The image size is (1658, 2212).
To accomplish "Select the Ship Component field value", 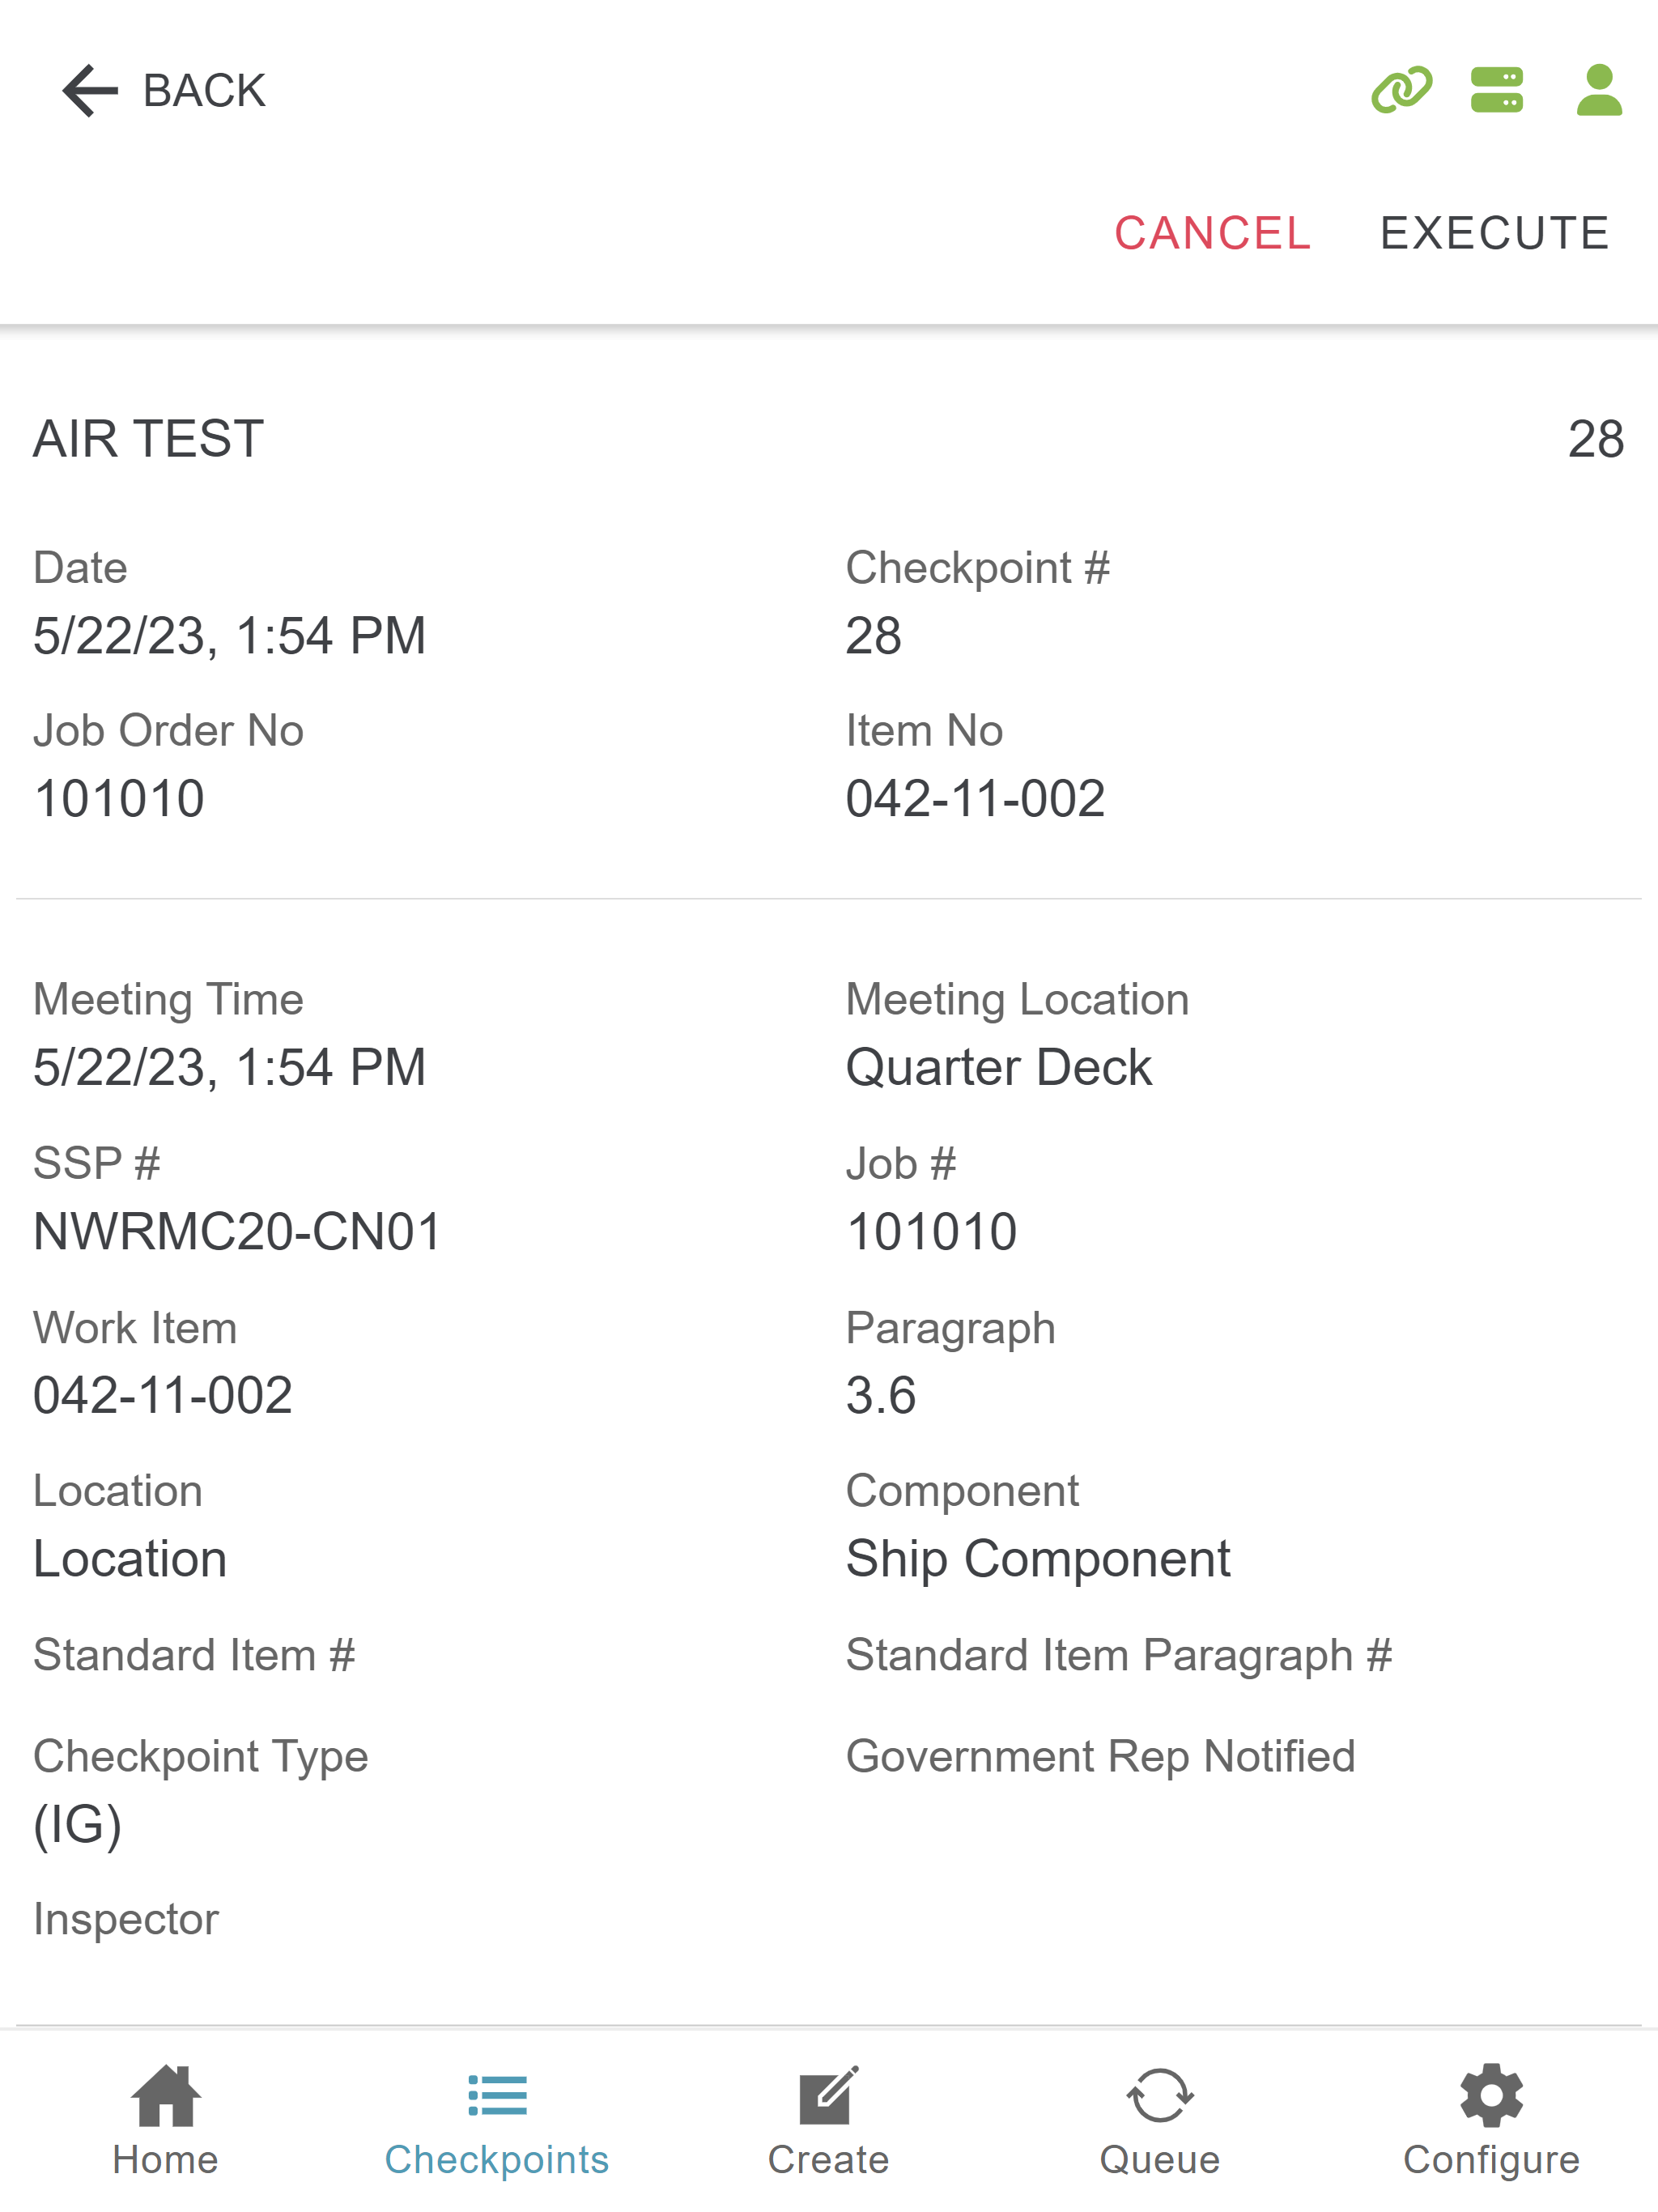I will [x=1038, y=1559].
